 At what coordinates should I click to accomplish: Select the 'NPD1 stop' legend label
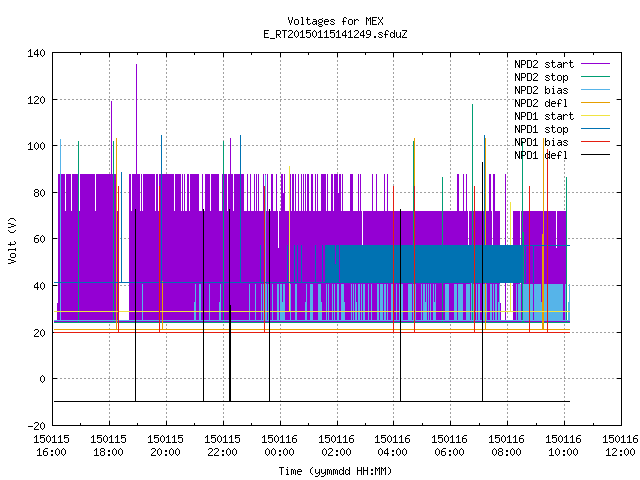click(541, 129)
